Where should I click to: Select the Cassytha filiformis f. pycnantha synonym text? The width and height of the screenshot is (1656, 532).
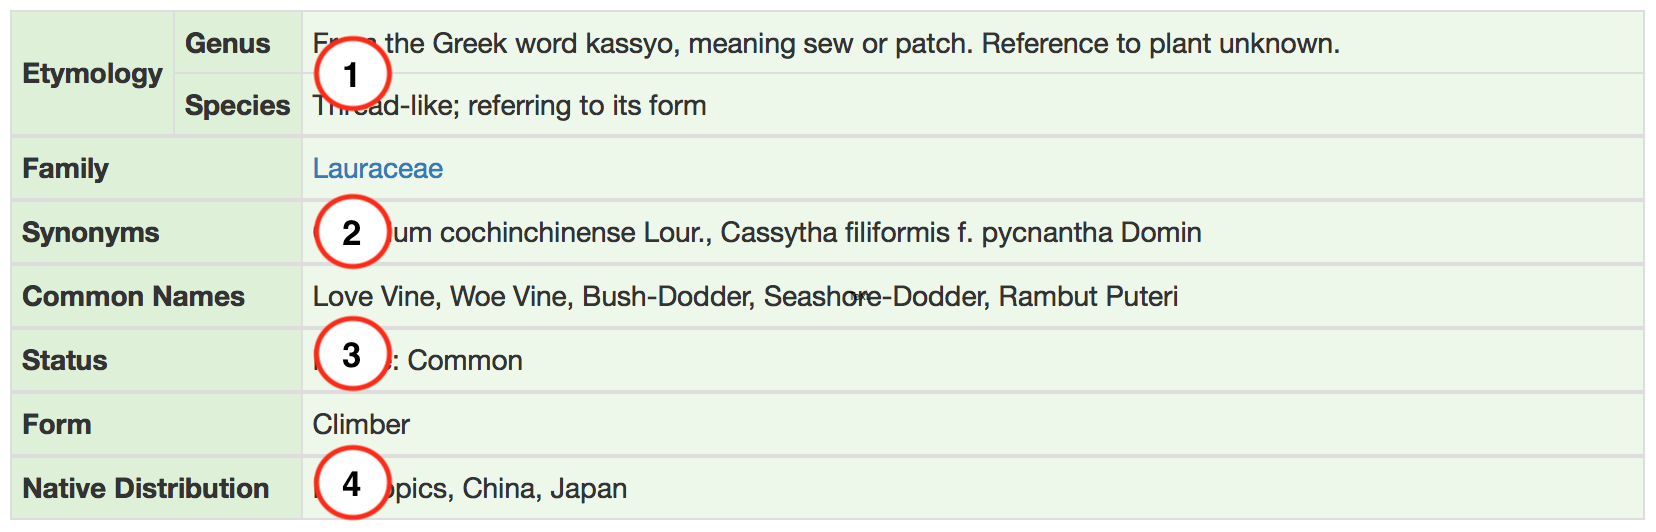click(x=960, y=232)
